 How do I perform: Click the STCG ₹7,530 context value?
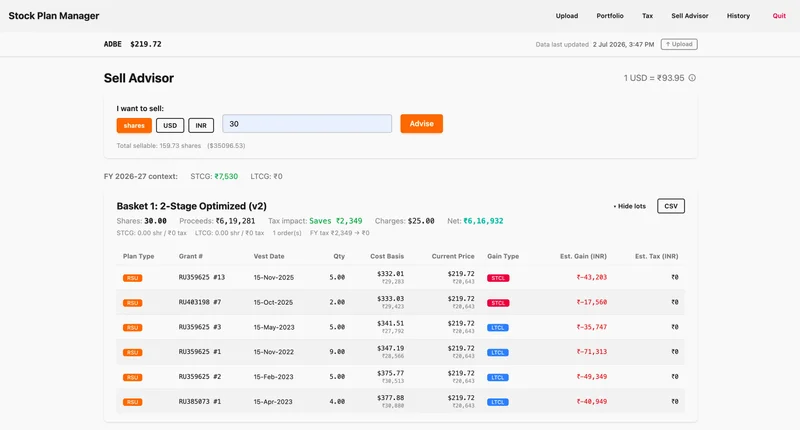226,176
